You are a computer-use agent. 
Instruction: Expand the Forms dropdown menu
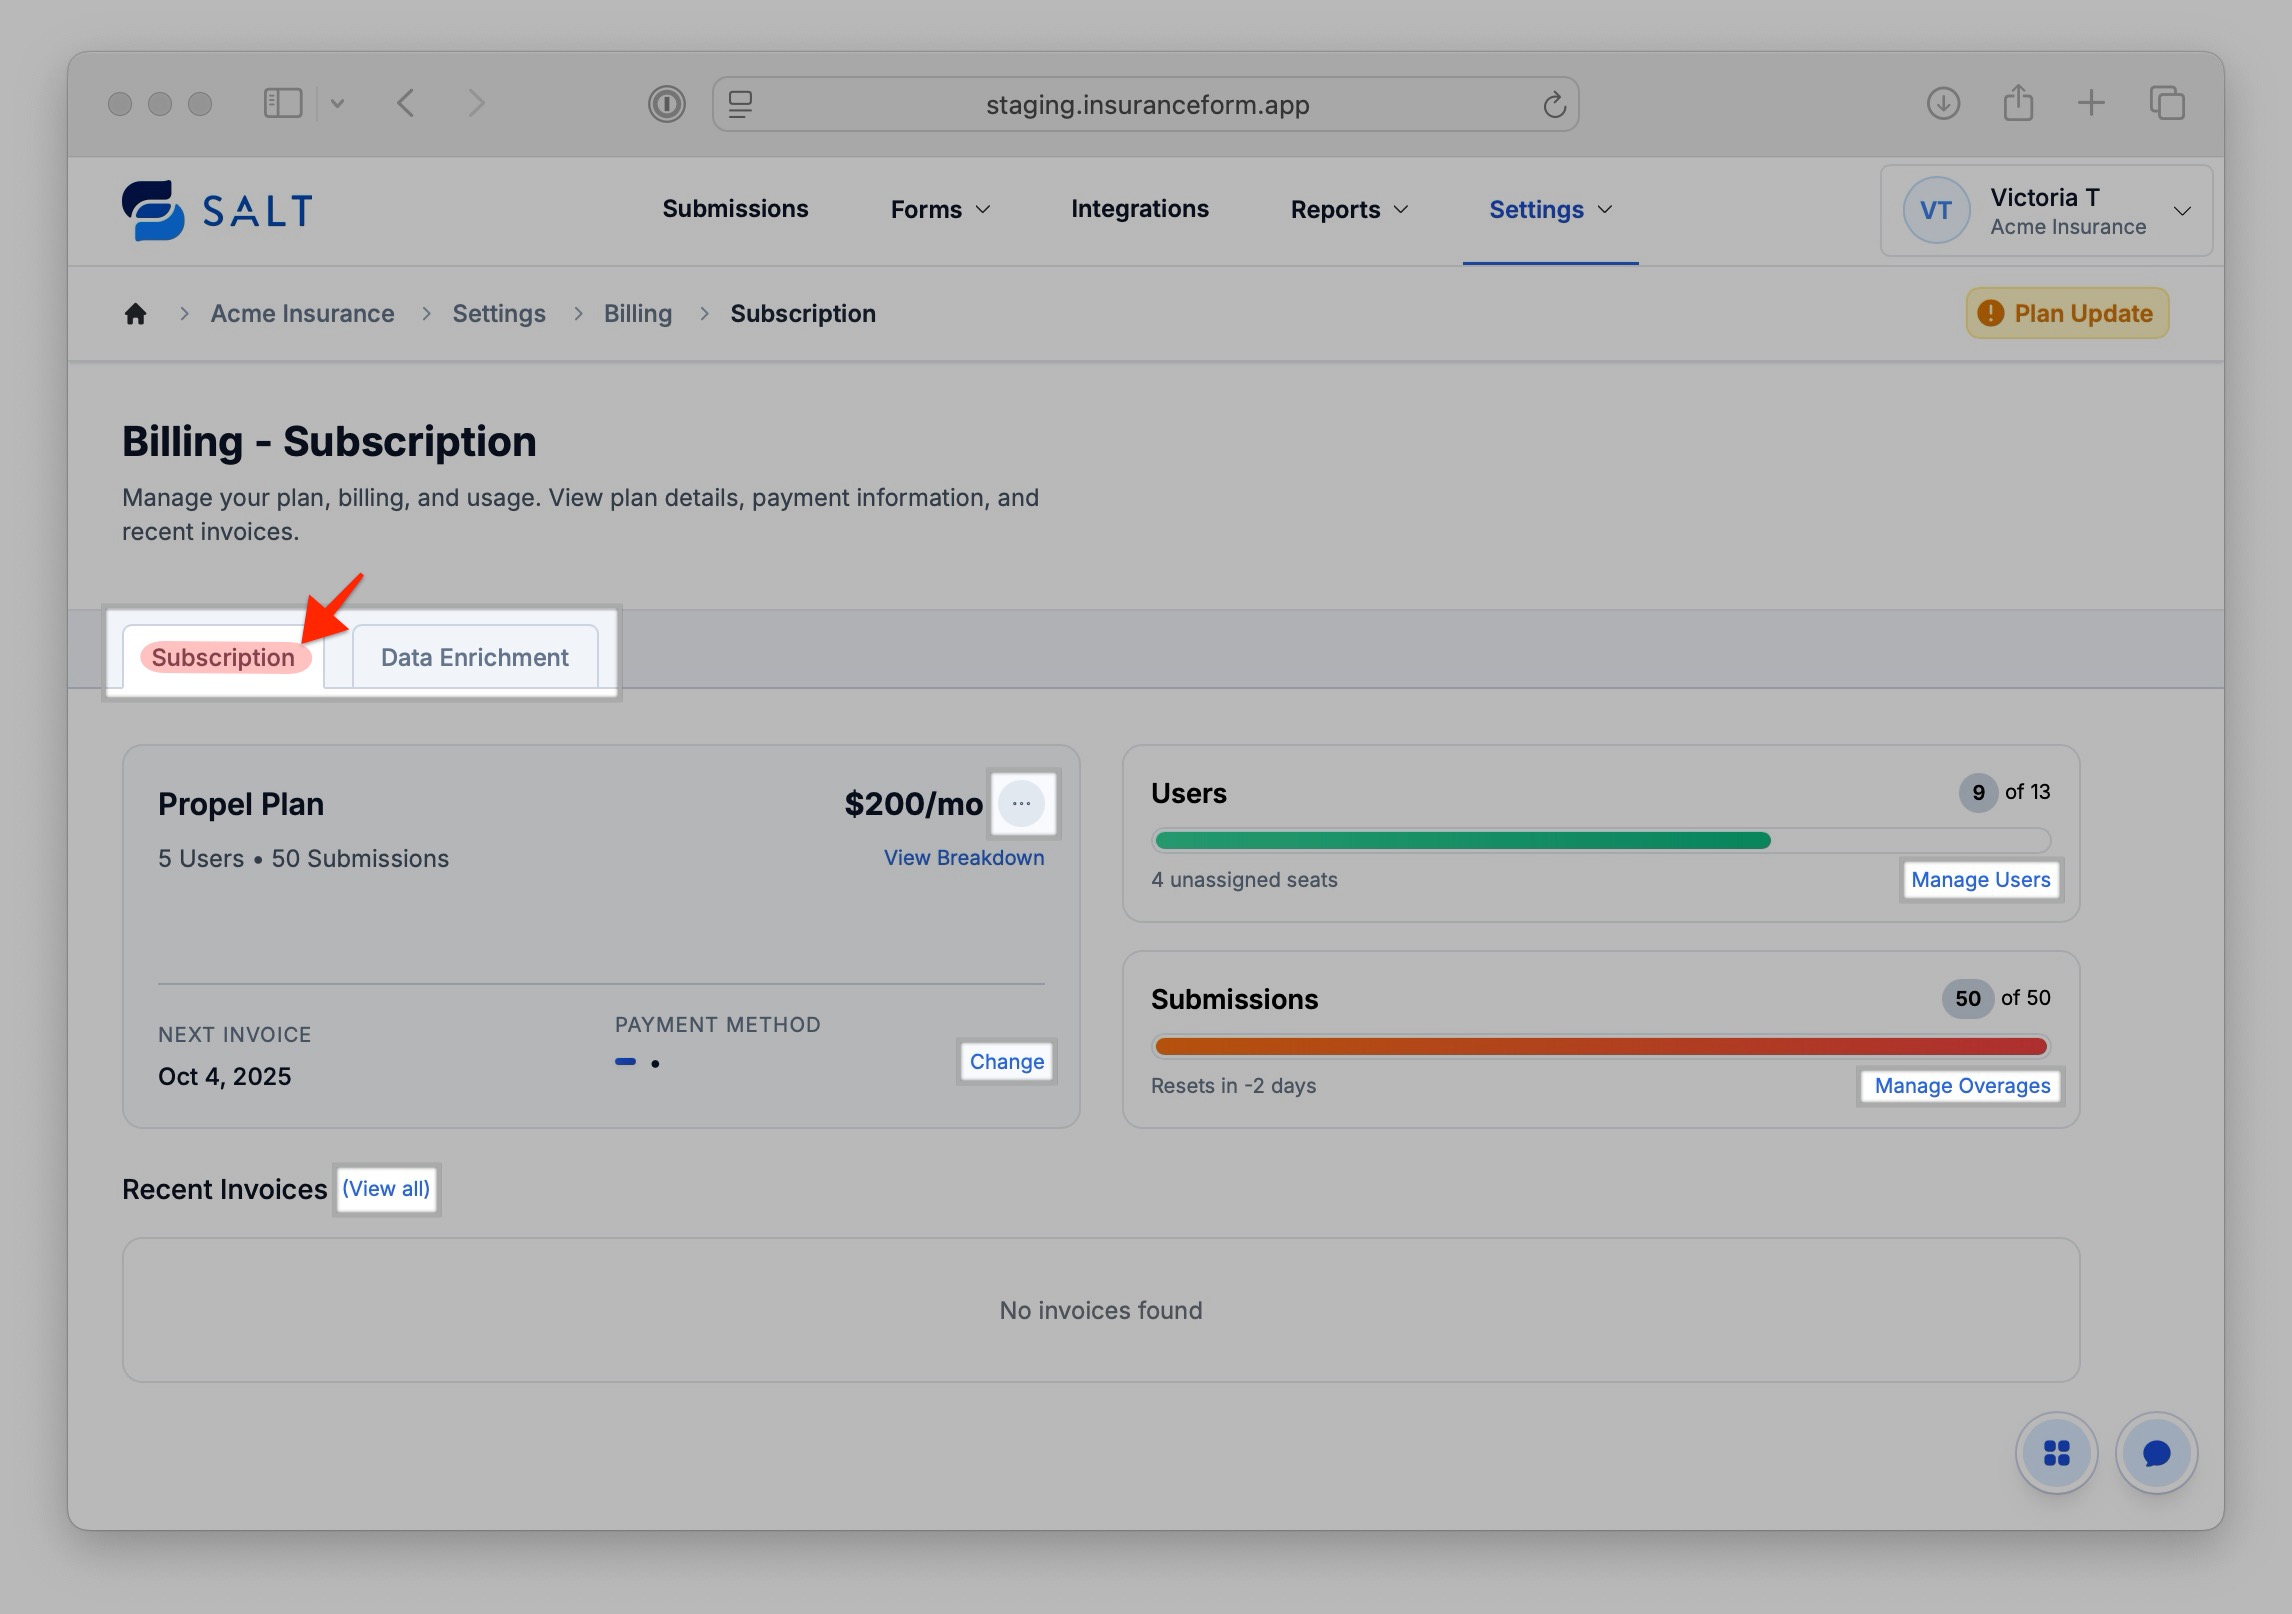click(x=940, y=210)
